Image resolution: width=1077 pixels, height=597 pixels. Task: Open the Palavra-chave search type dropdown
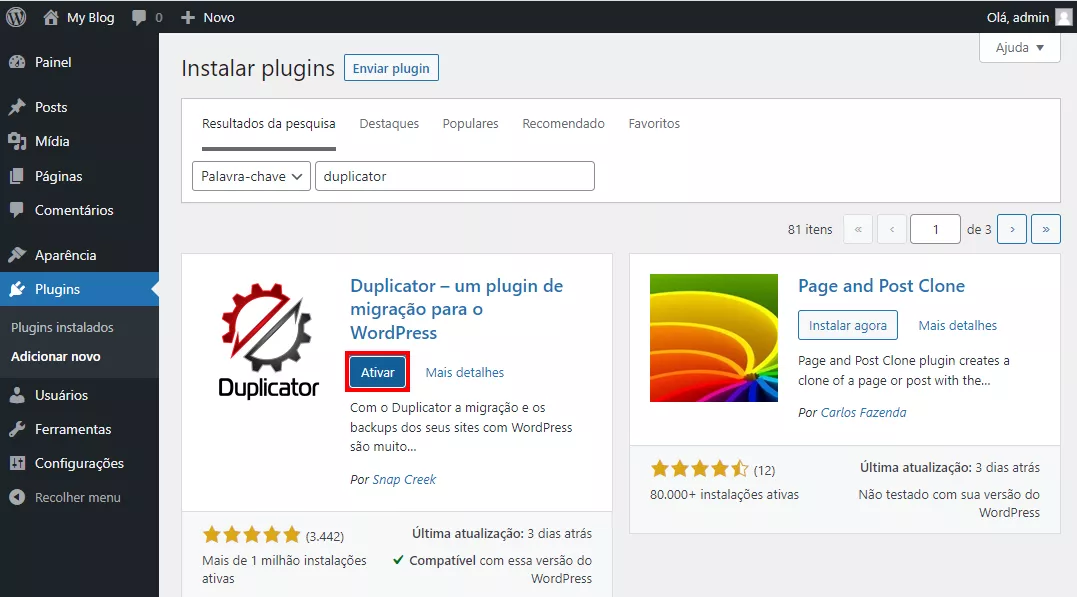[x=251, y=176]
